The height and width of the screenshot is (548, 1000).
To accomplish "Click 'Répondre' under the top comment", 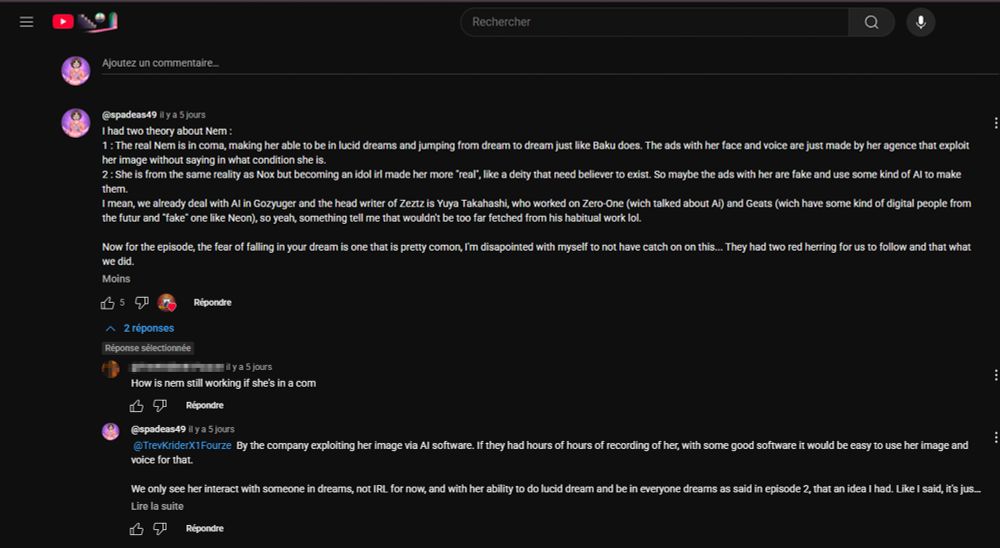I will click(212, 302).
